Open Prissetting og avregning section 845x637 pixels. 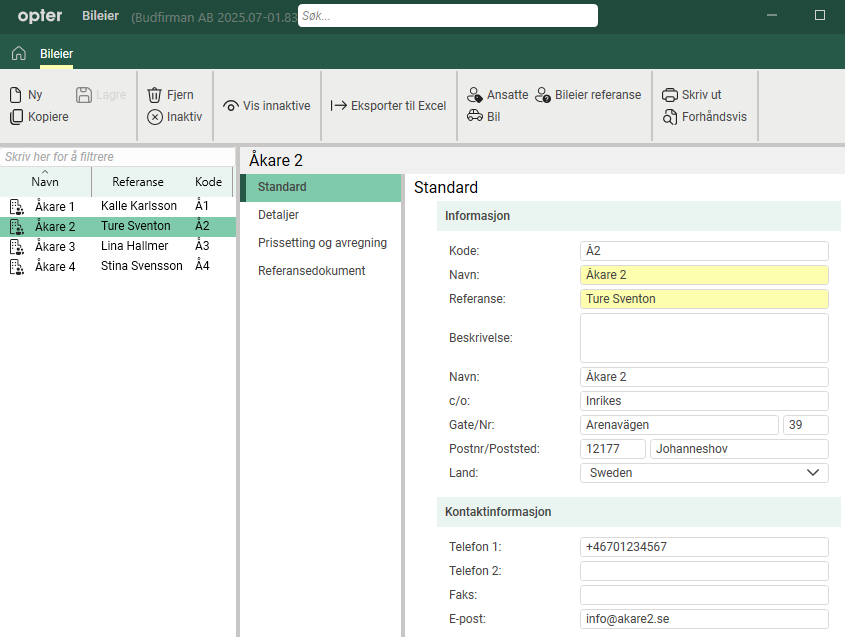(322, 243)
